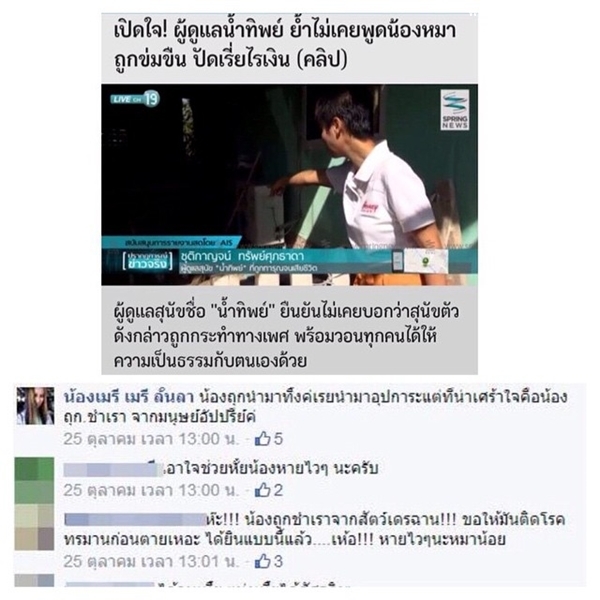Click the like thumb icon with count 3
Screen dimensions: 600x600
262,561
